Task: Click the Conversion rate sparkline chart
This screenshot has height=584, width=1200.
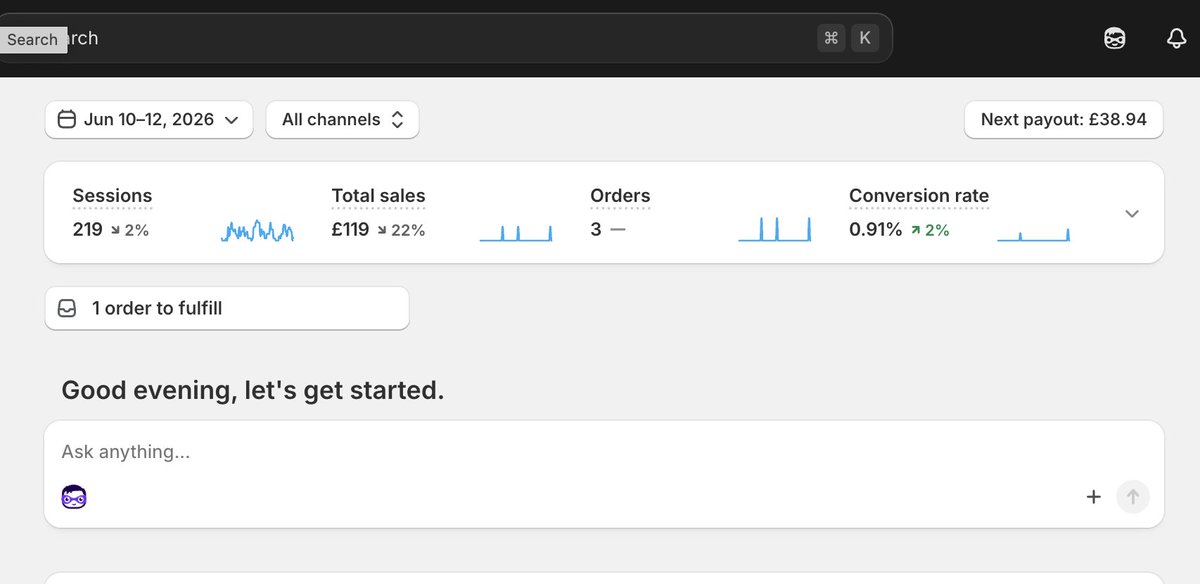Action: tap(1034, 235)
